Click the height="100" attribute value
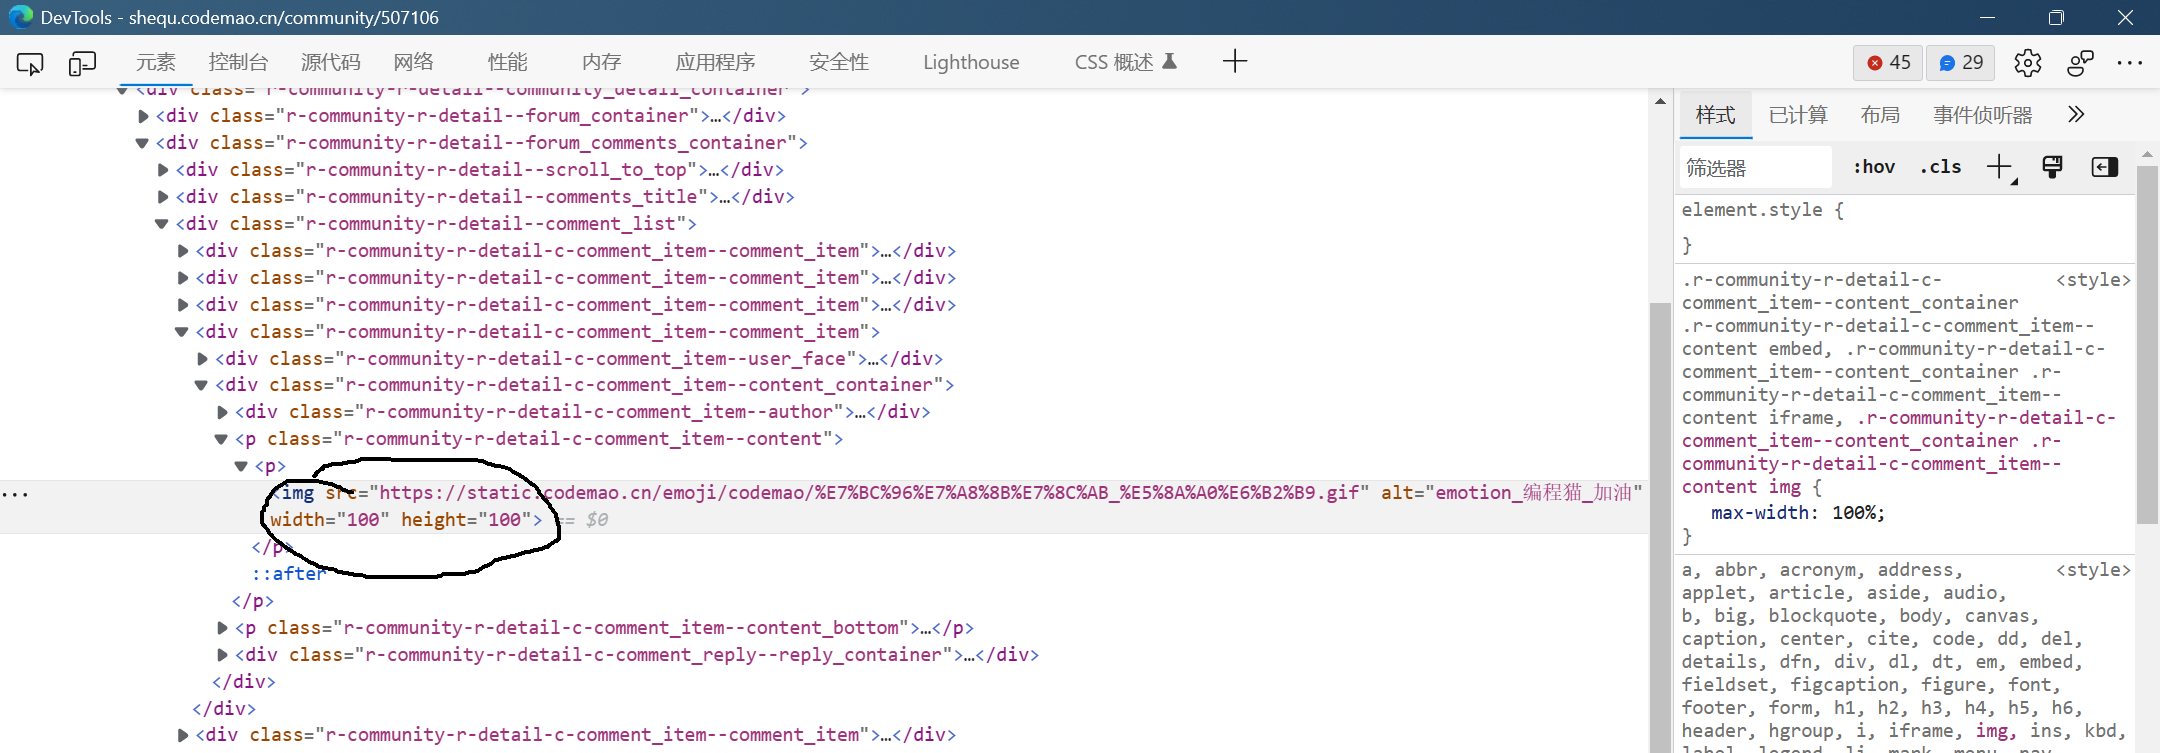Viewport: 2160px width, 753px height. pyautogui.click(x=504, y=520)
